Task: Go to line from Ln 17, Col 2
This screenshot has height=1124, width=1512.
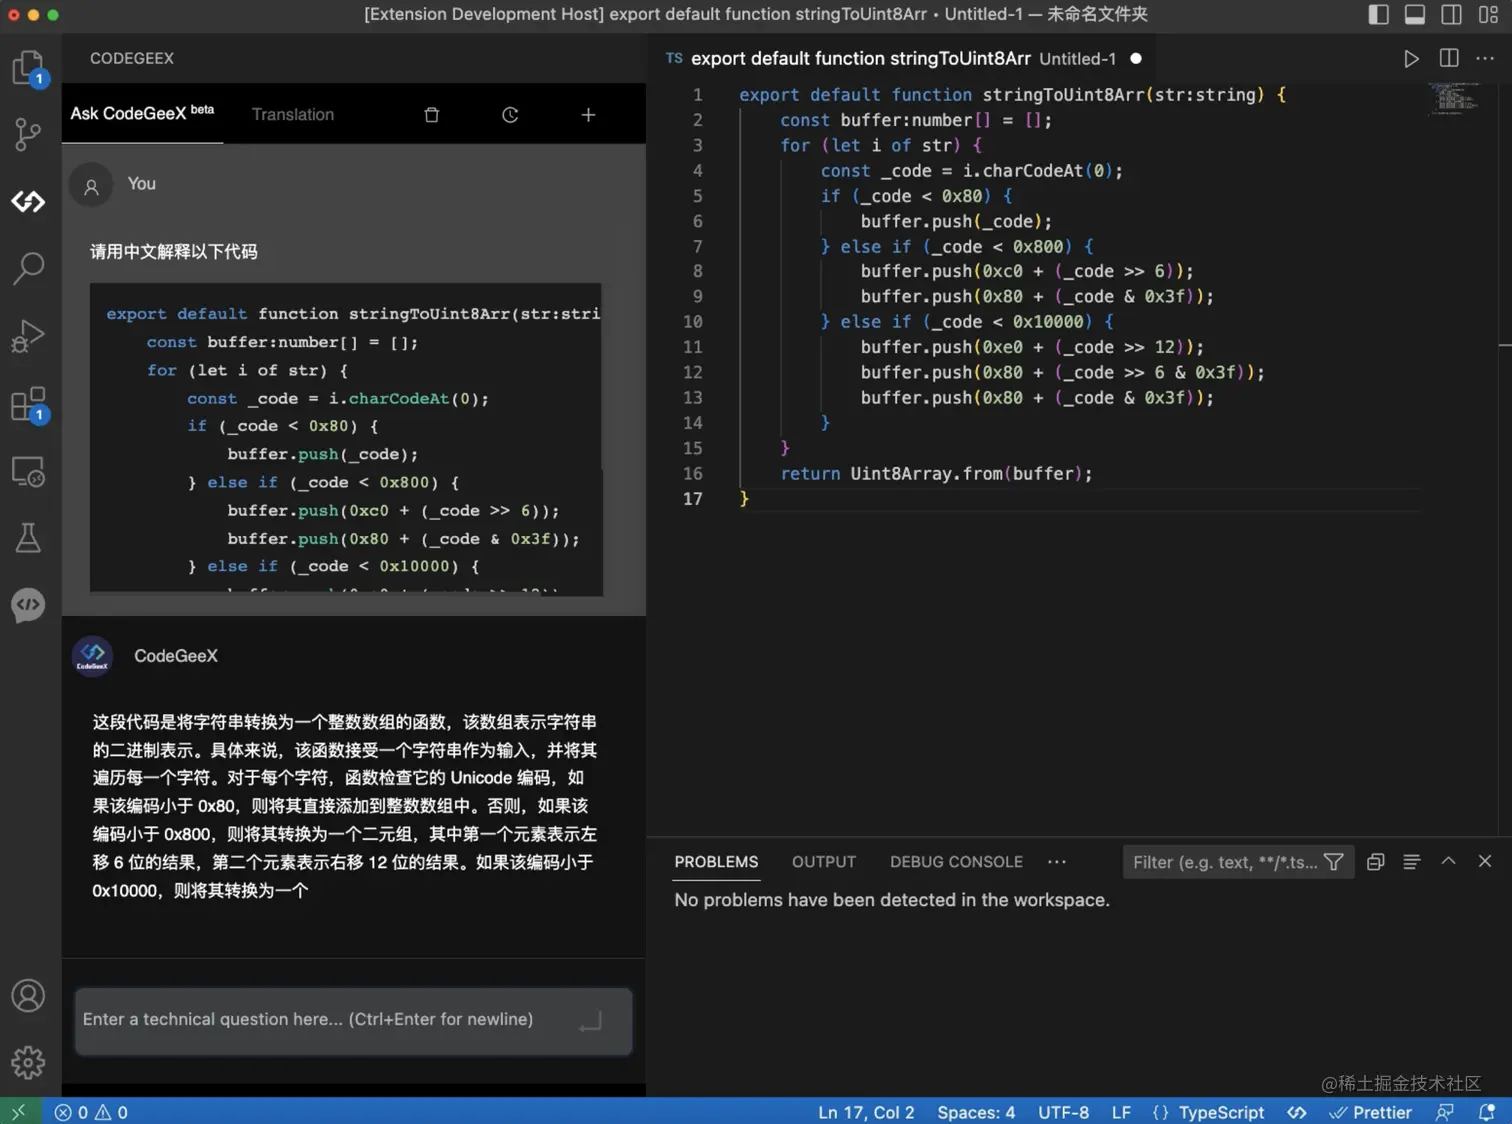Action: [x=866, y=1112]
